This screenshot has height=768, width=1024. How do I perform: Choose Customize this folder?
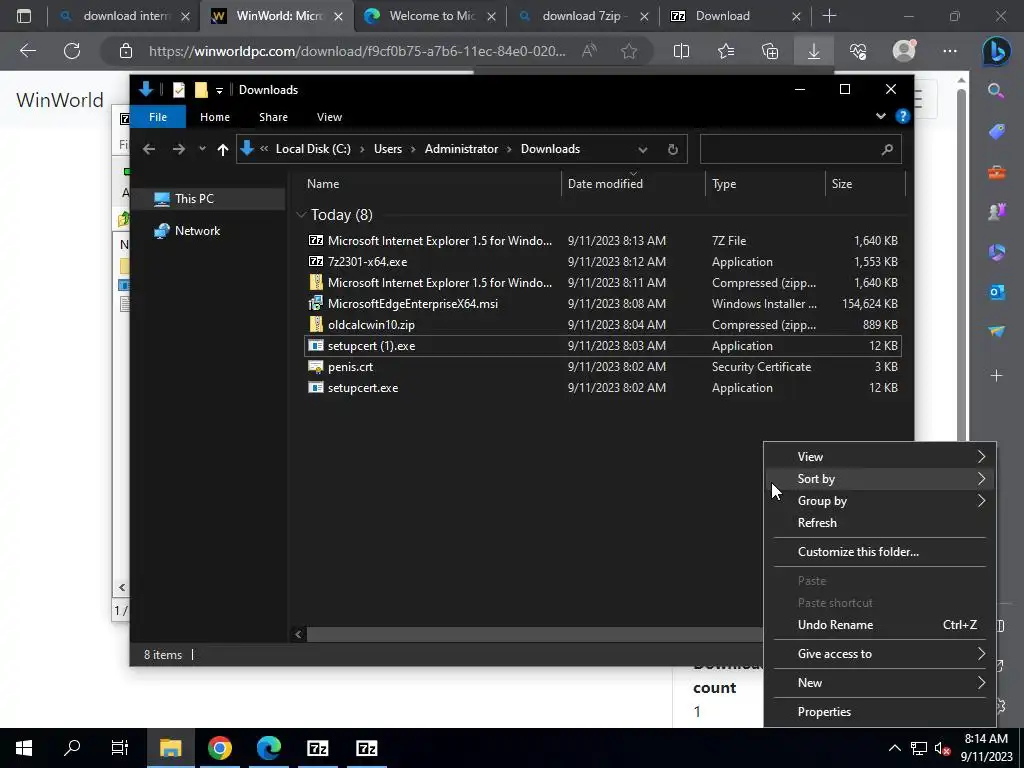click(x=880, y=552)
